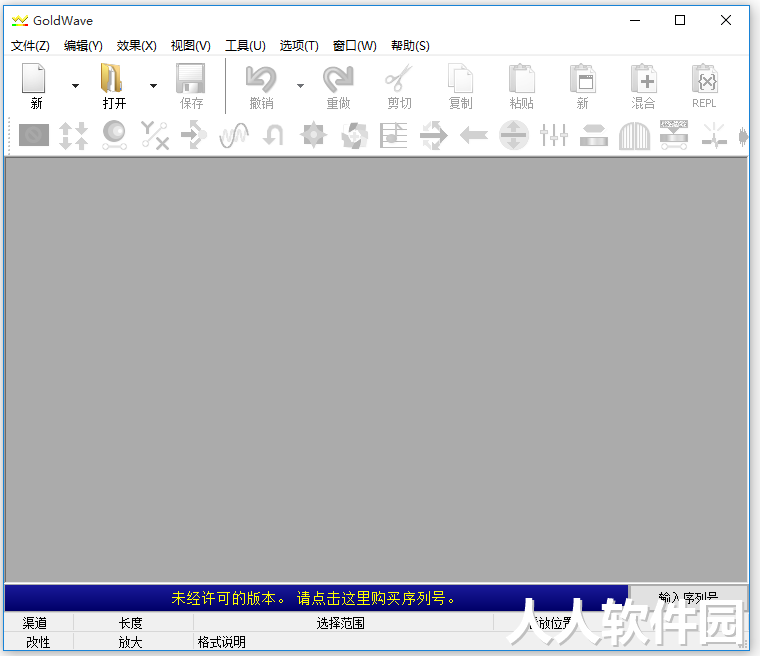Open a file with the folder icon
Viewport: 760px width, 656px height.
(x=111, y=78)
